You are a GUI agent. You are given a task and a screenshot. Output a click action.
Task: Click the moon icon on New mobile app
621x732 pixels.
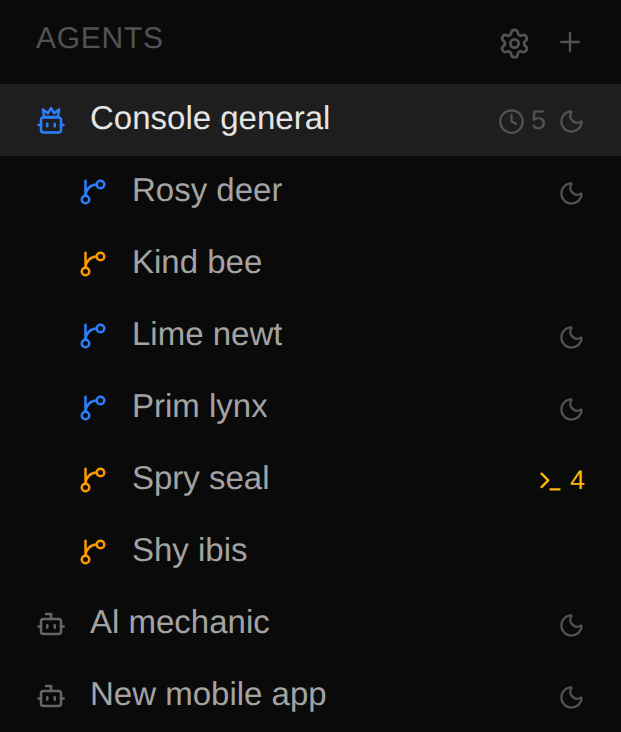coord(572,698)
